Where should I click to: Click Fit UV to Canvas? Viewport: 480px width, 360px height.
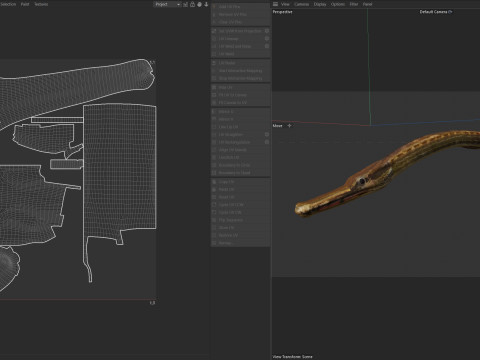pos(240,95)
